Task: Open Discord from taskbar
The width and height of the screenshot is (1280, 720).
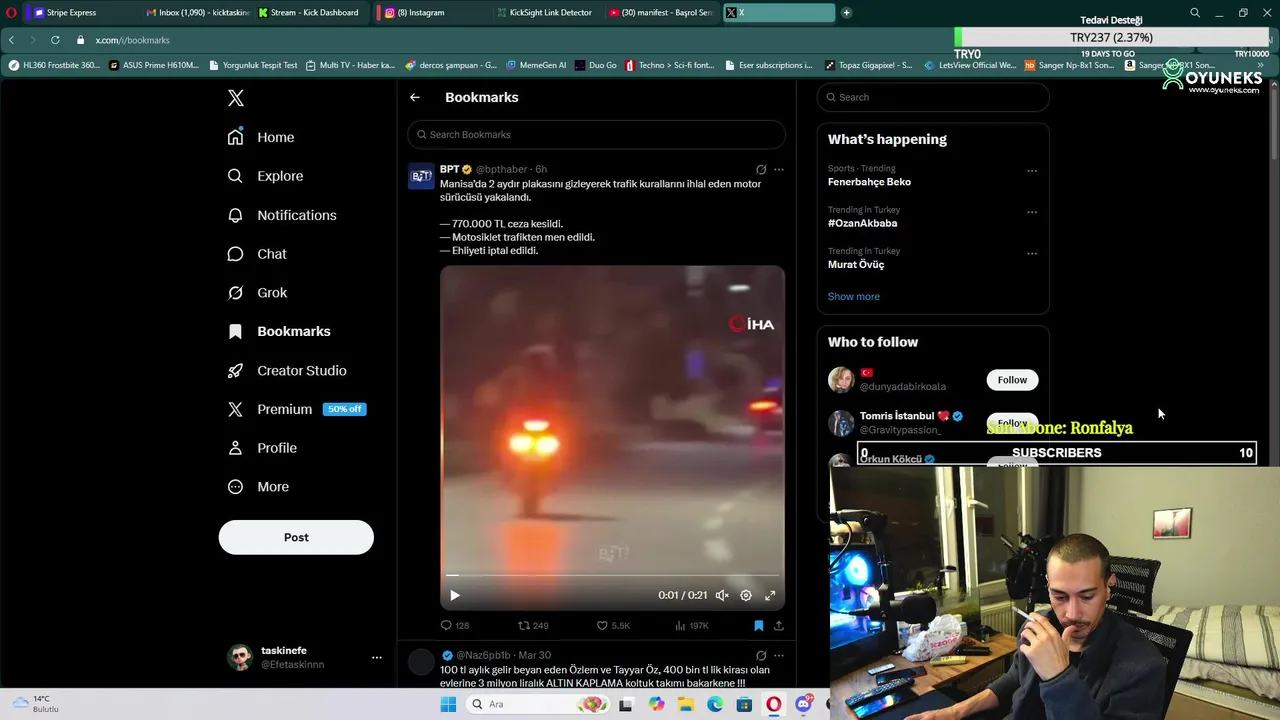Action: [x=803, y=704]
